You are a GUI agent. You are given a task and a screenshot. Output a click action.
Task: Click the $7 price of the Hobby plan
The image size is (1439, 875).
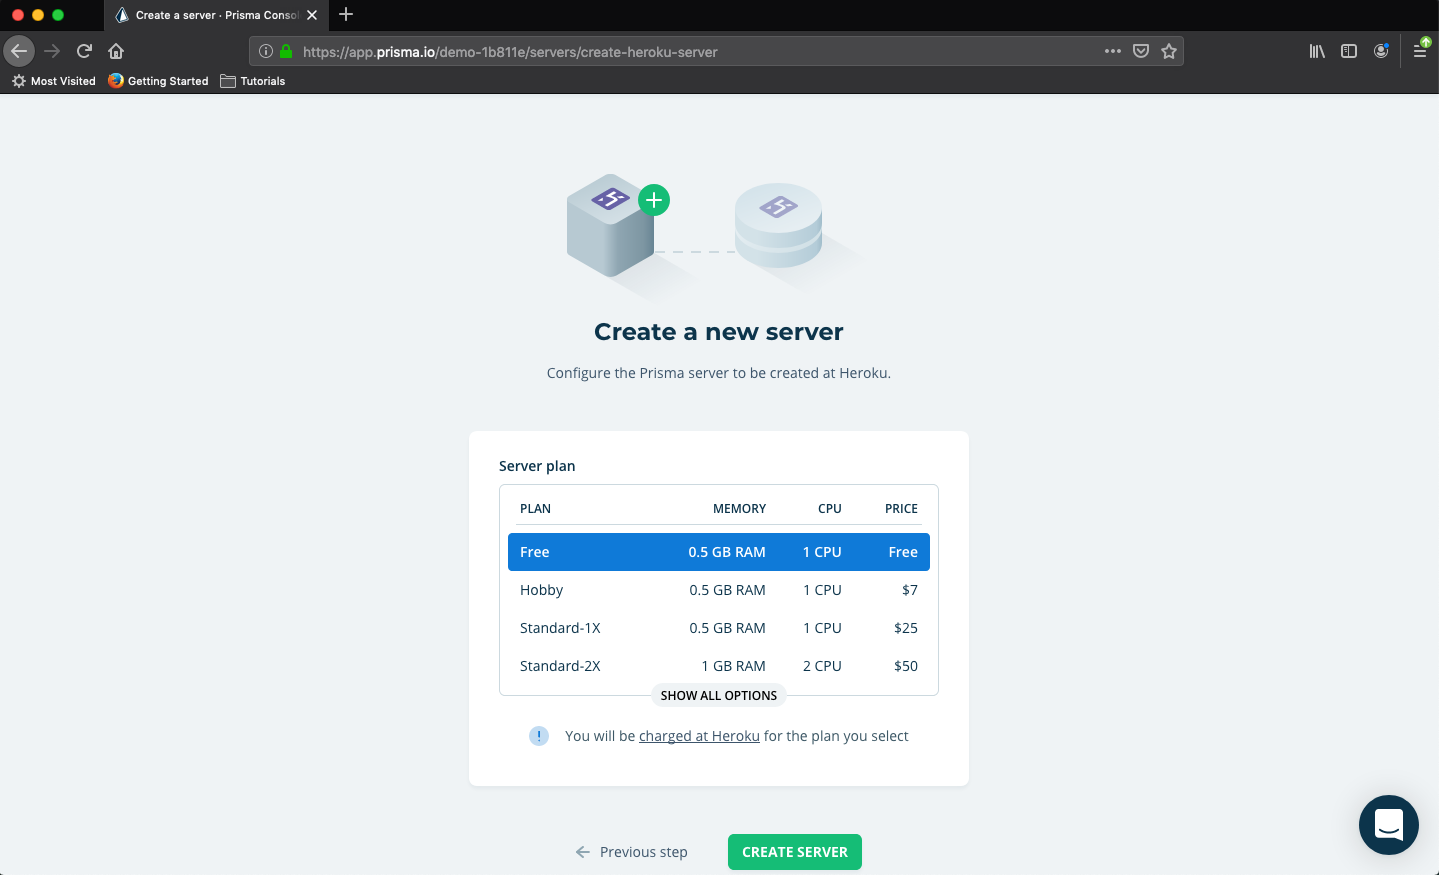pos(910,590)
